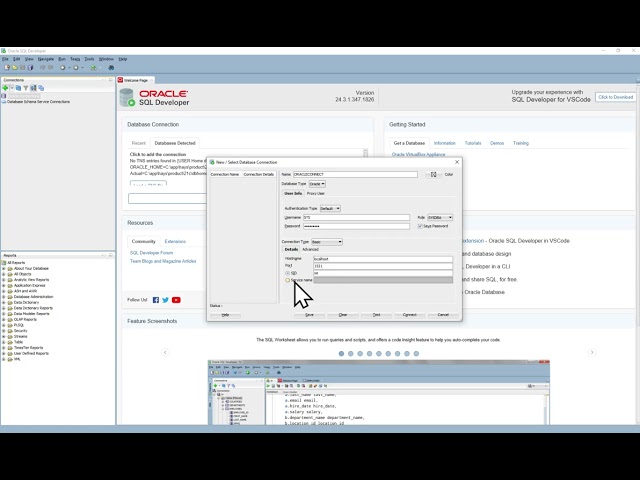Open the Role dropdown showing SYSDBA
The width and height of the screenshot is (640, 480).
pyautogui.click(x=440, y=218)
